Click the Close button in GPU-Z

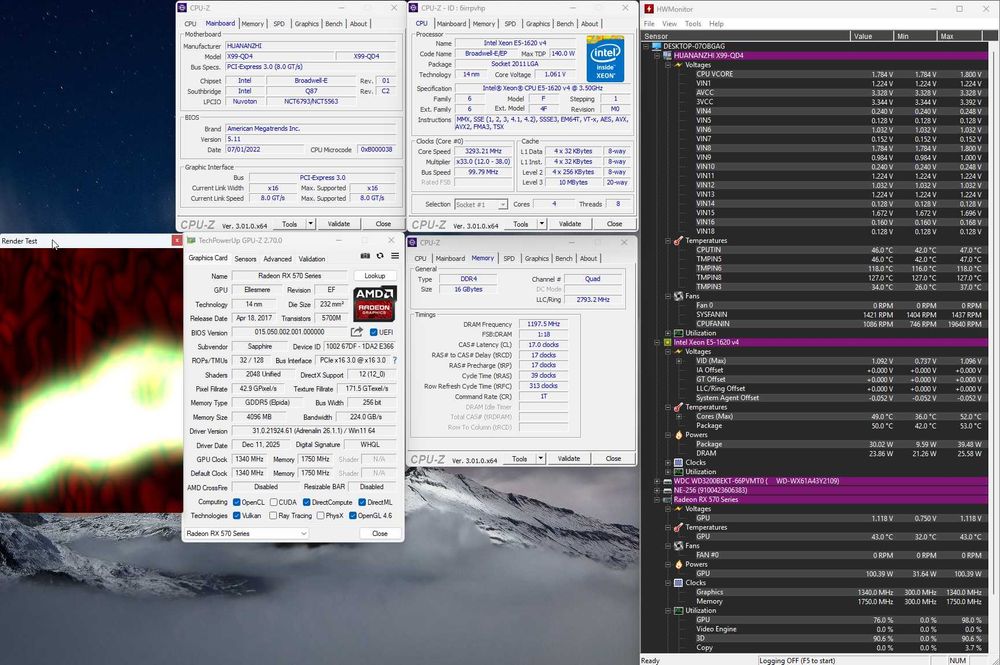coord(380,533)
